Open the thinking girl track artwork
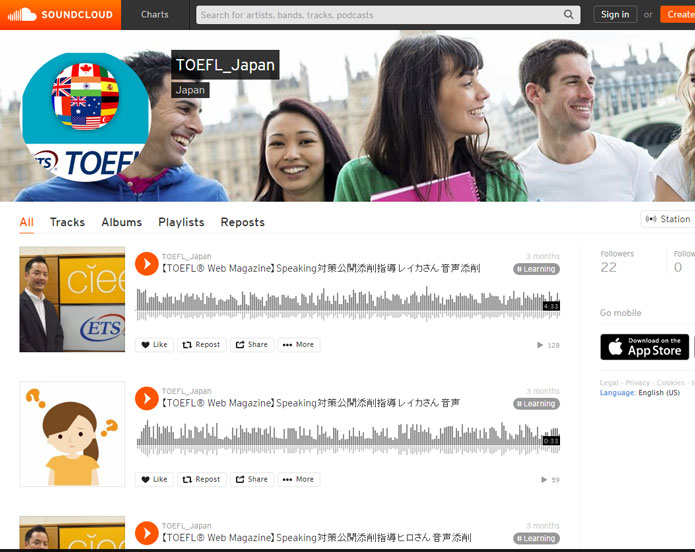695x552 pixels. [72, 434]
